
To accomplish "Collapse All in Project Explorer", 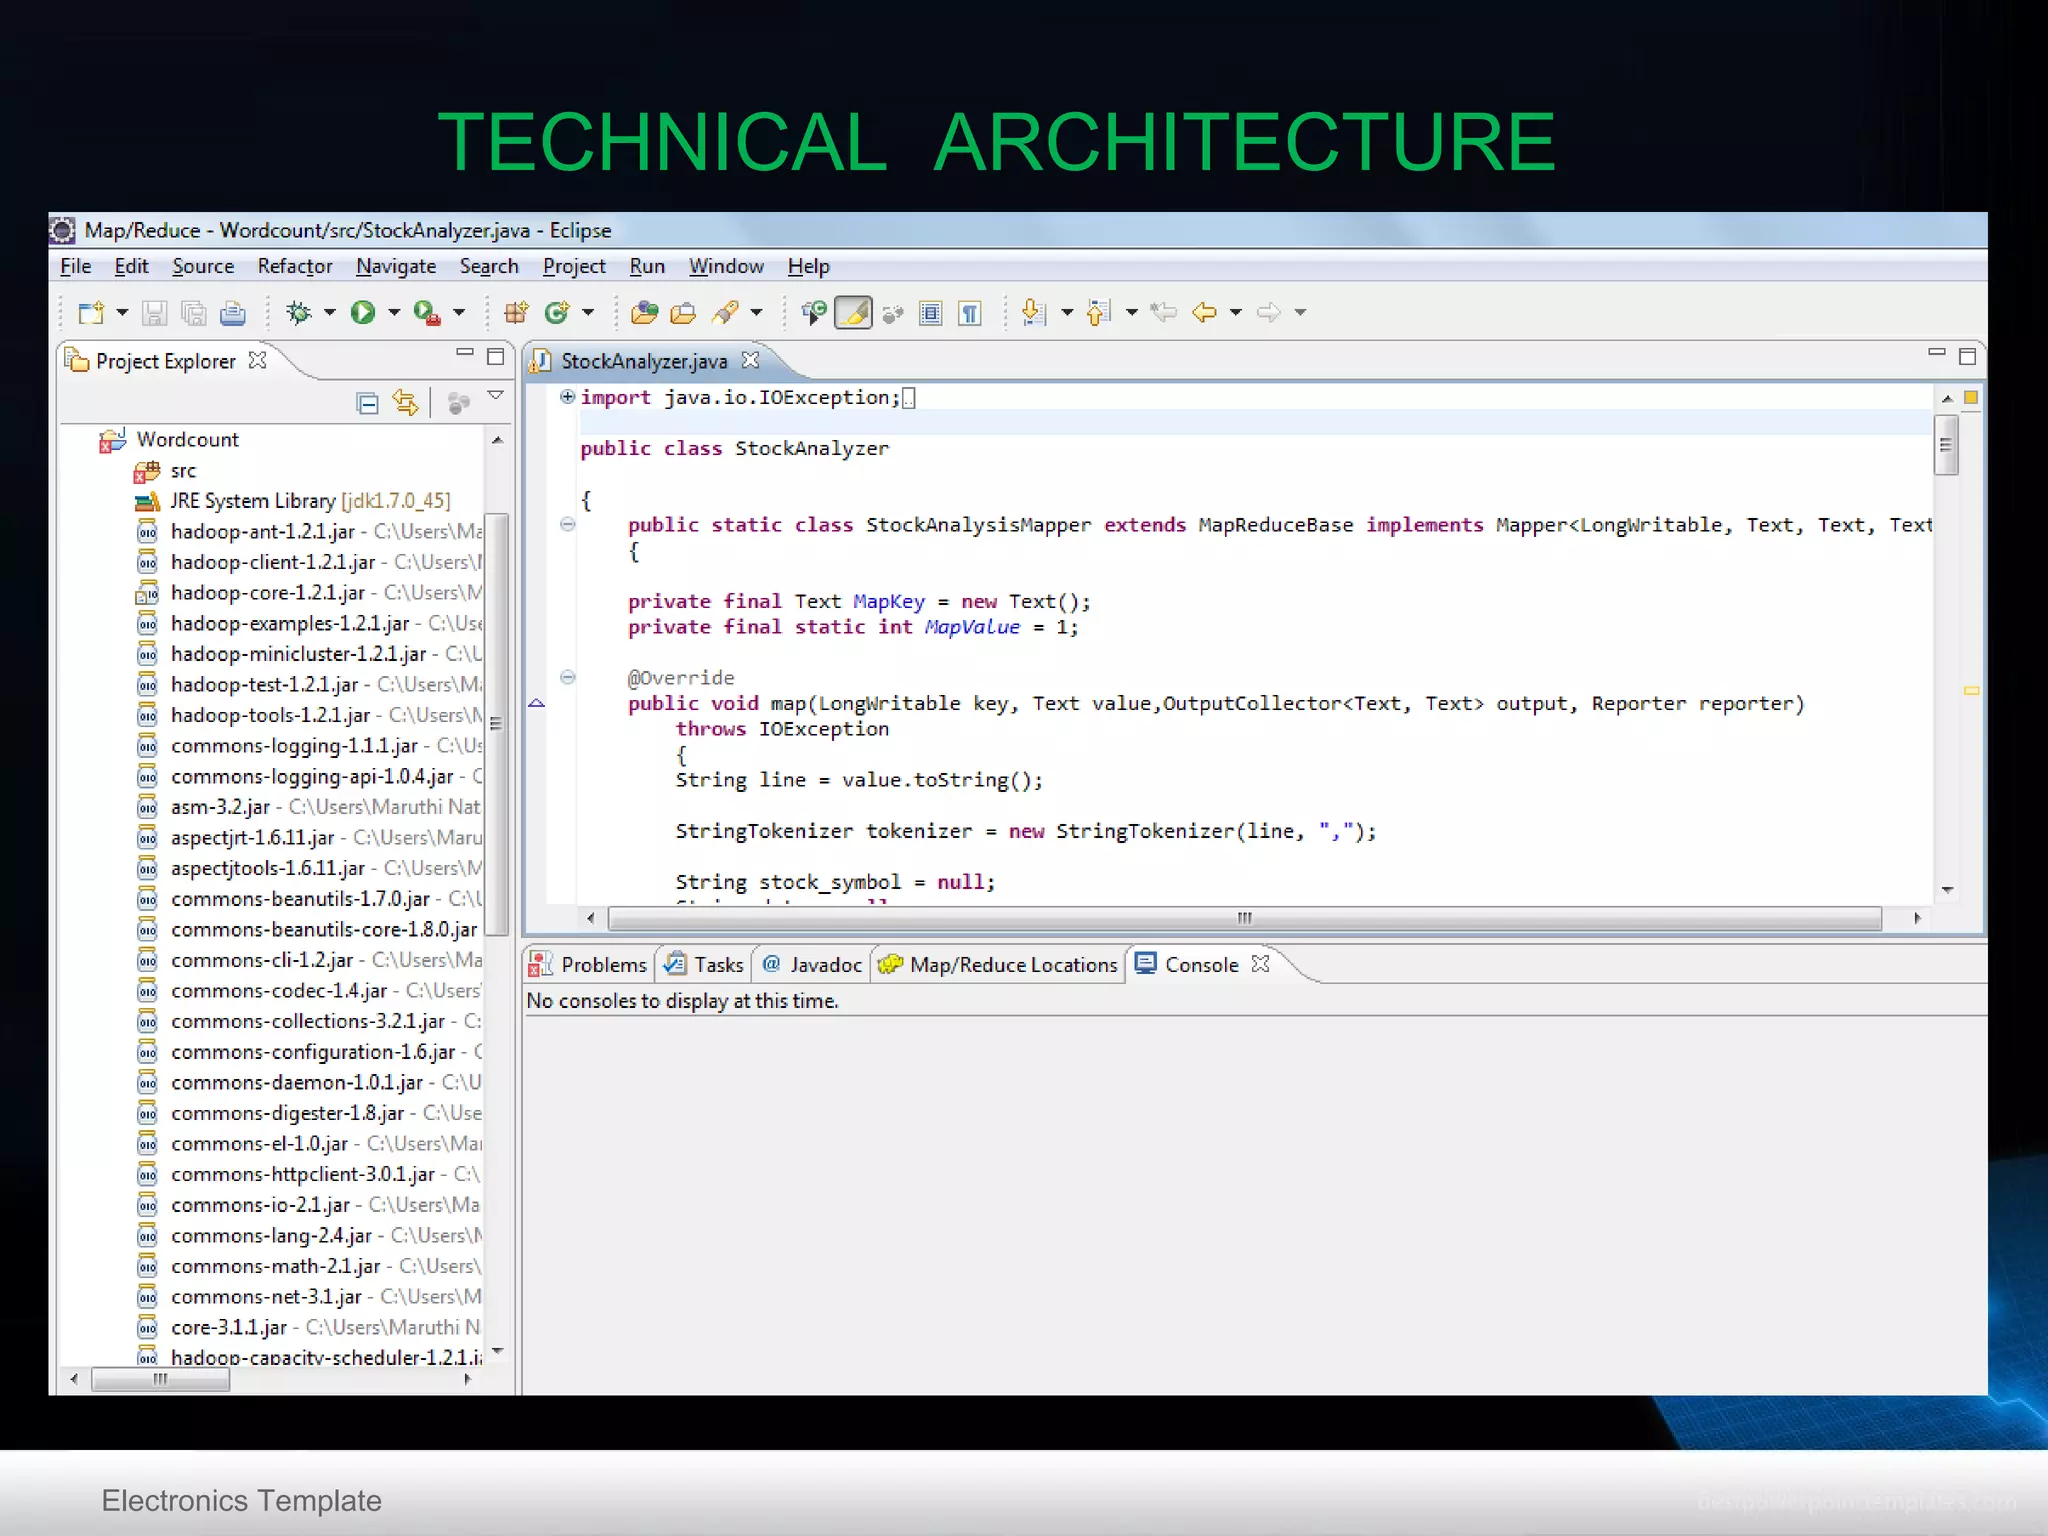I will pos(368,403).
